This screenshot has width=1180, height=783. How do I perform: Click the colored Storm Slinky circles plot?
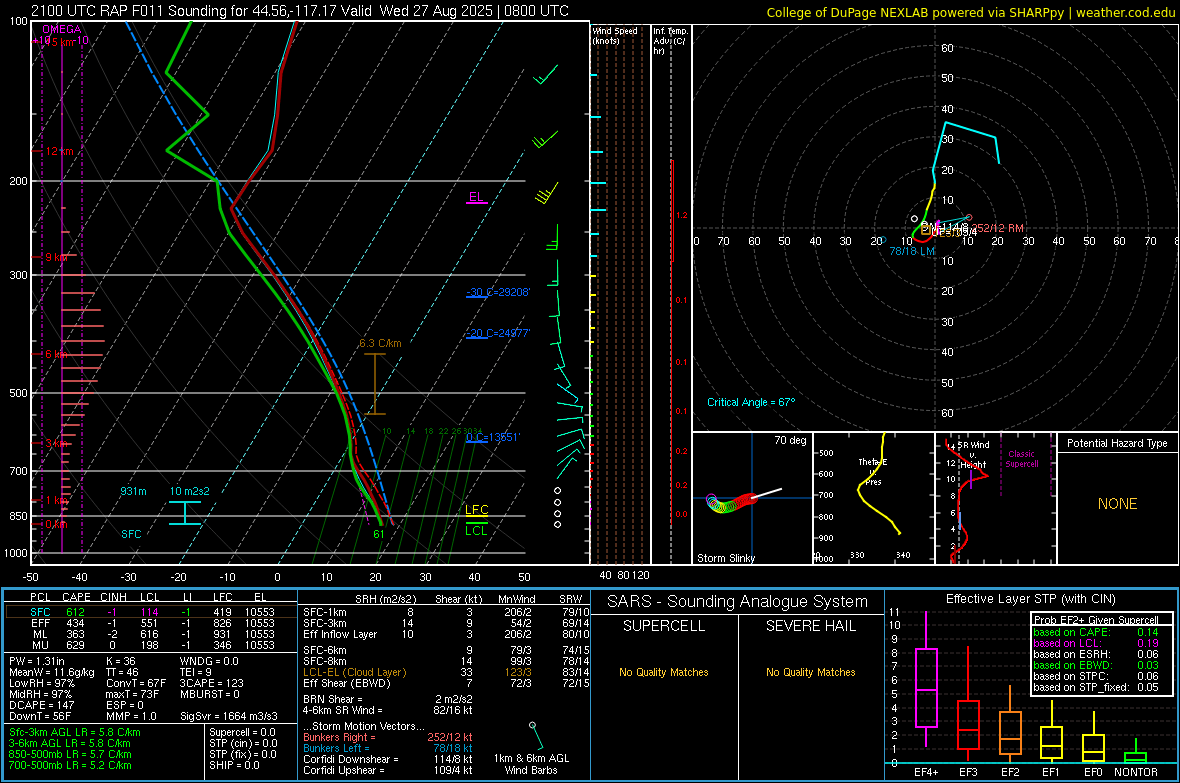tap(731, 502)
